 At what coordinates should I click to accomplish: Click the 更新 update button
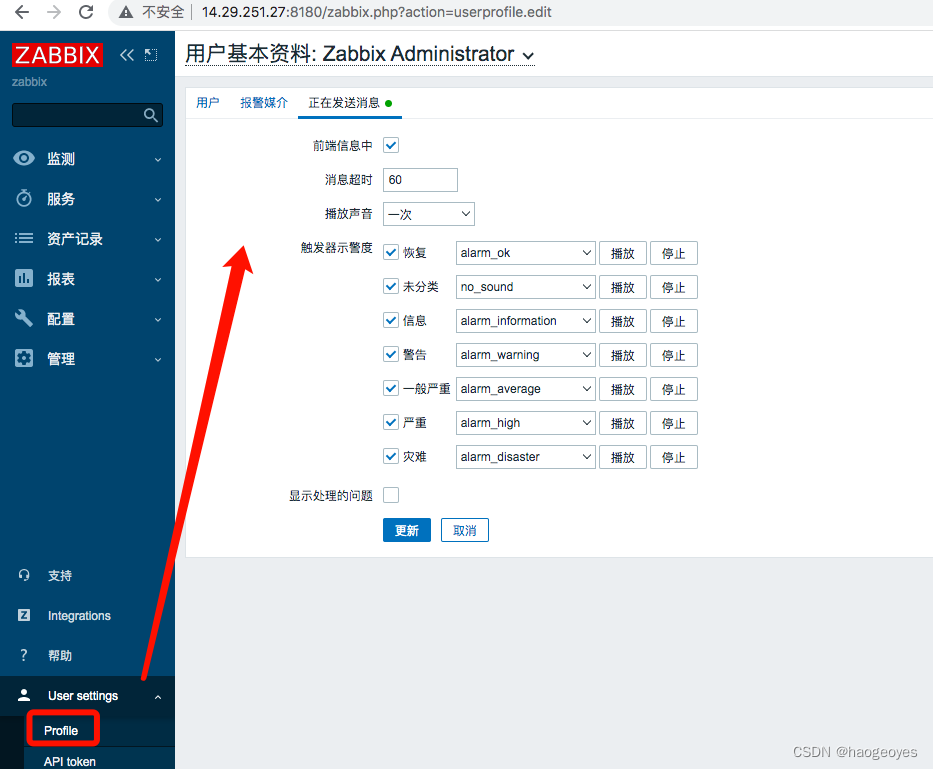(406, 530)
